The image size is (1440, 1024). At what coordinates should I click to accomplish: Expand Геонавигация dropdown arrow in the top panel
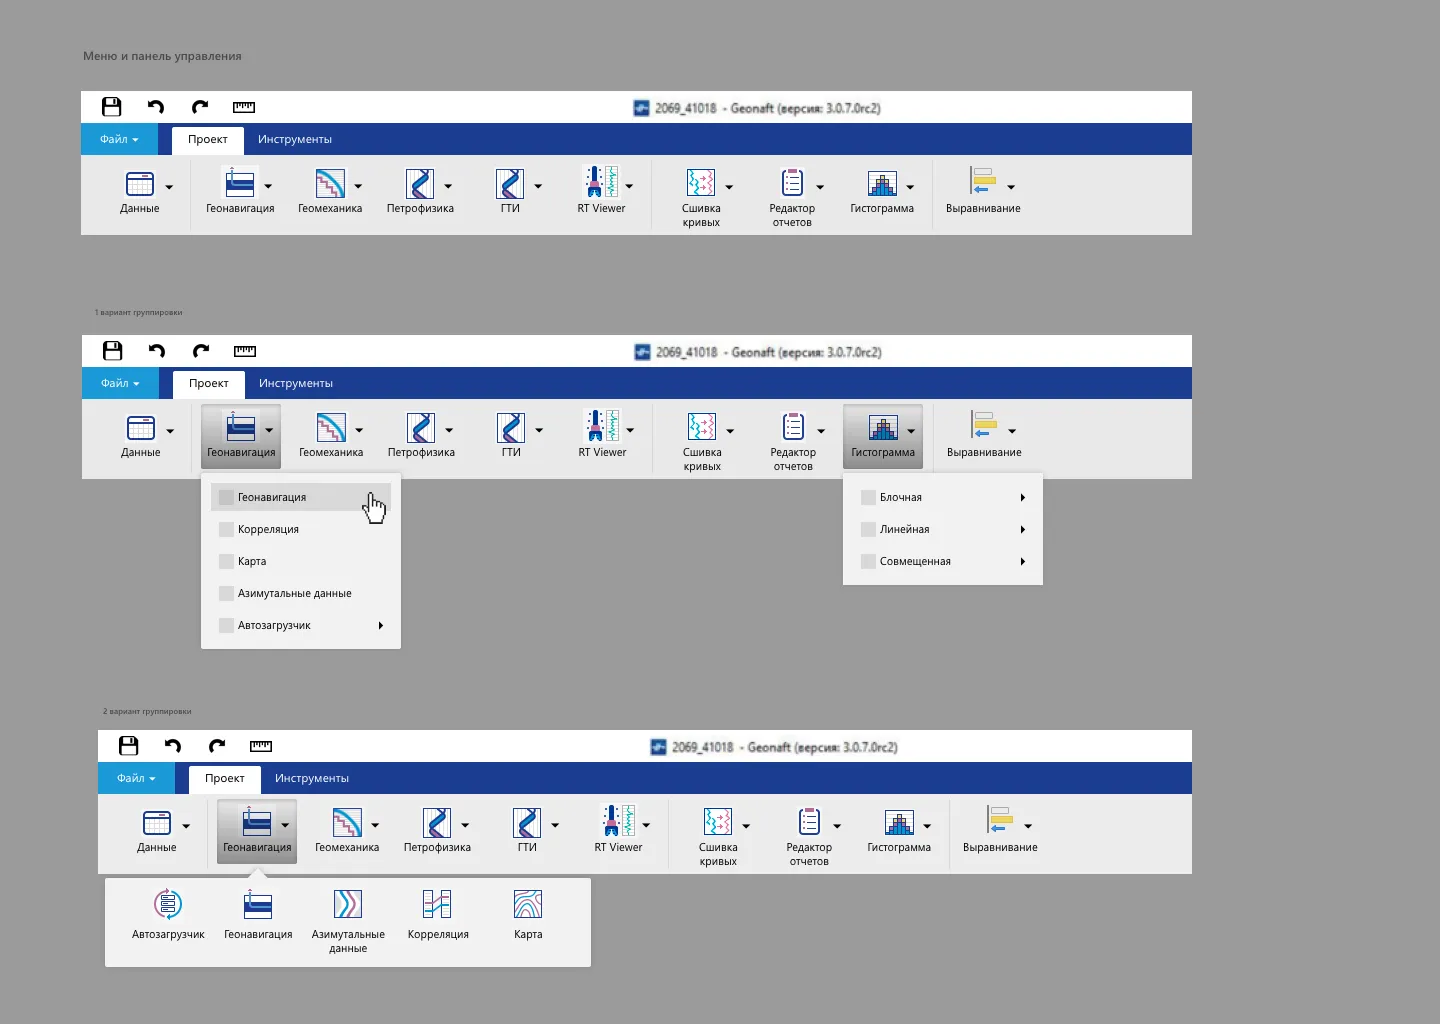268,187
